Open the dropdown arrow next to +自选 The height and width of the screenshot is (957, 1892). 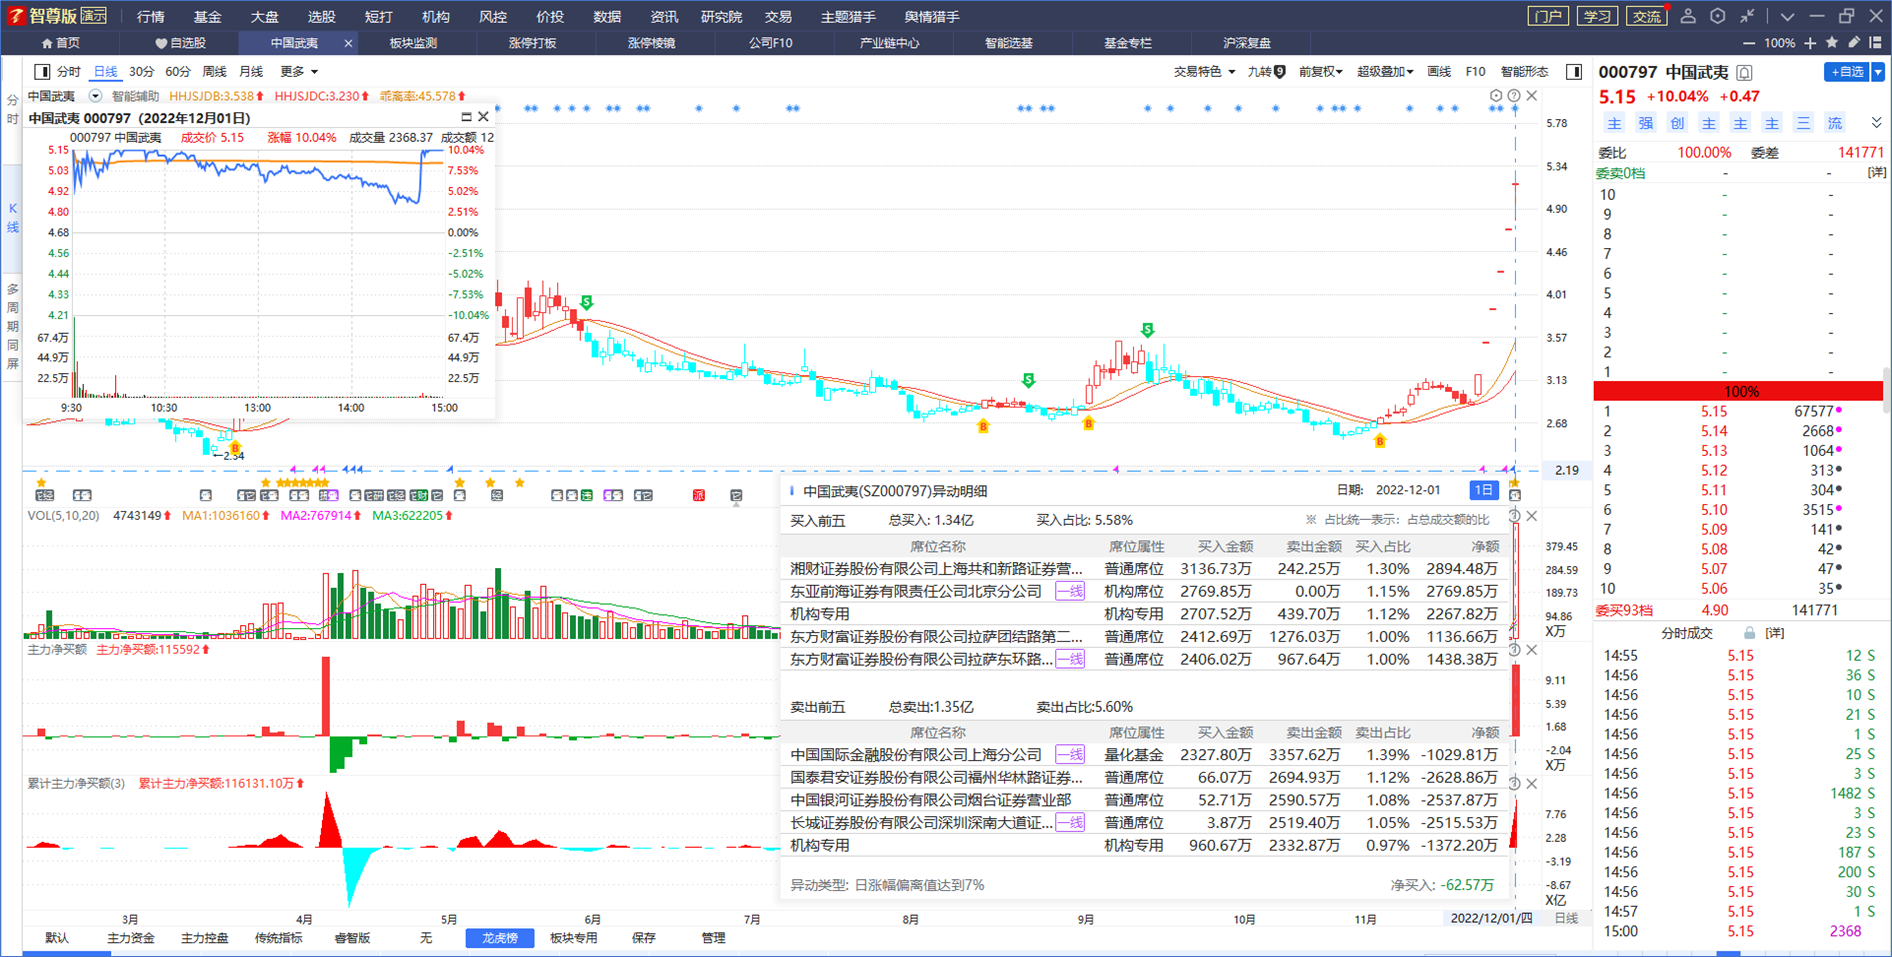pyautogui.click(x=1878, y=72)
